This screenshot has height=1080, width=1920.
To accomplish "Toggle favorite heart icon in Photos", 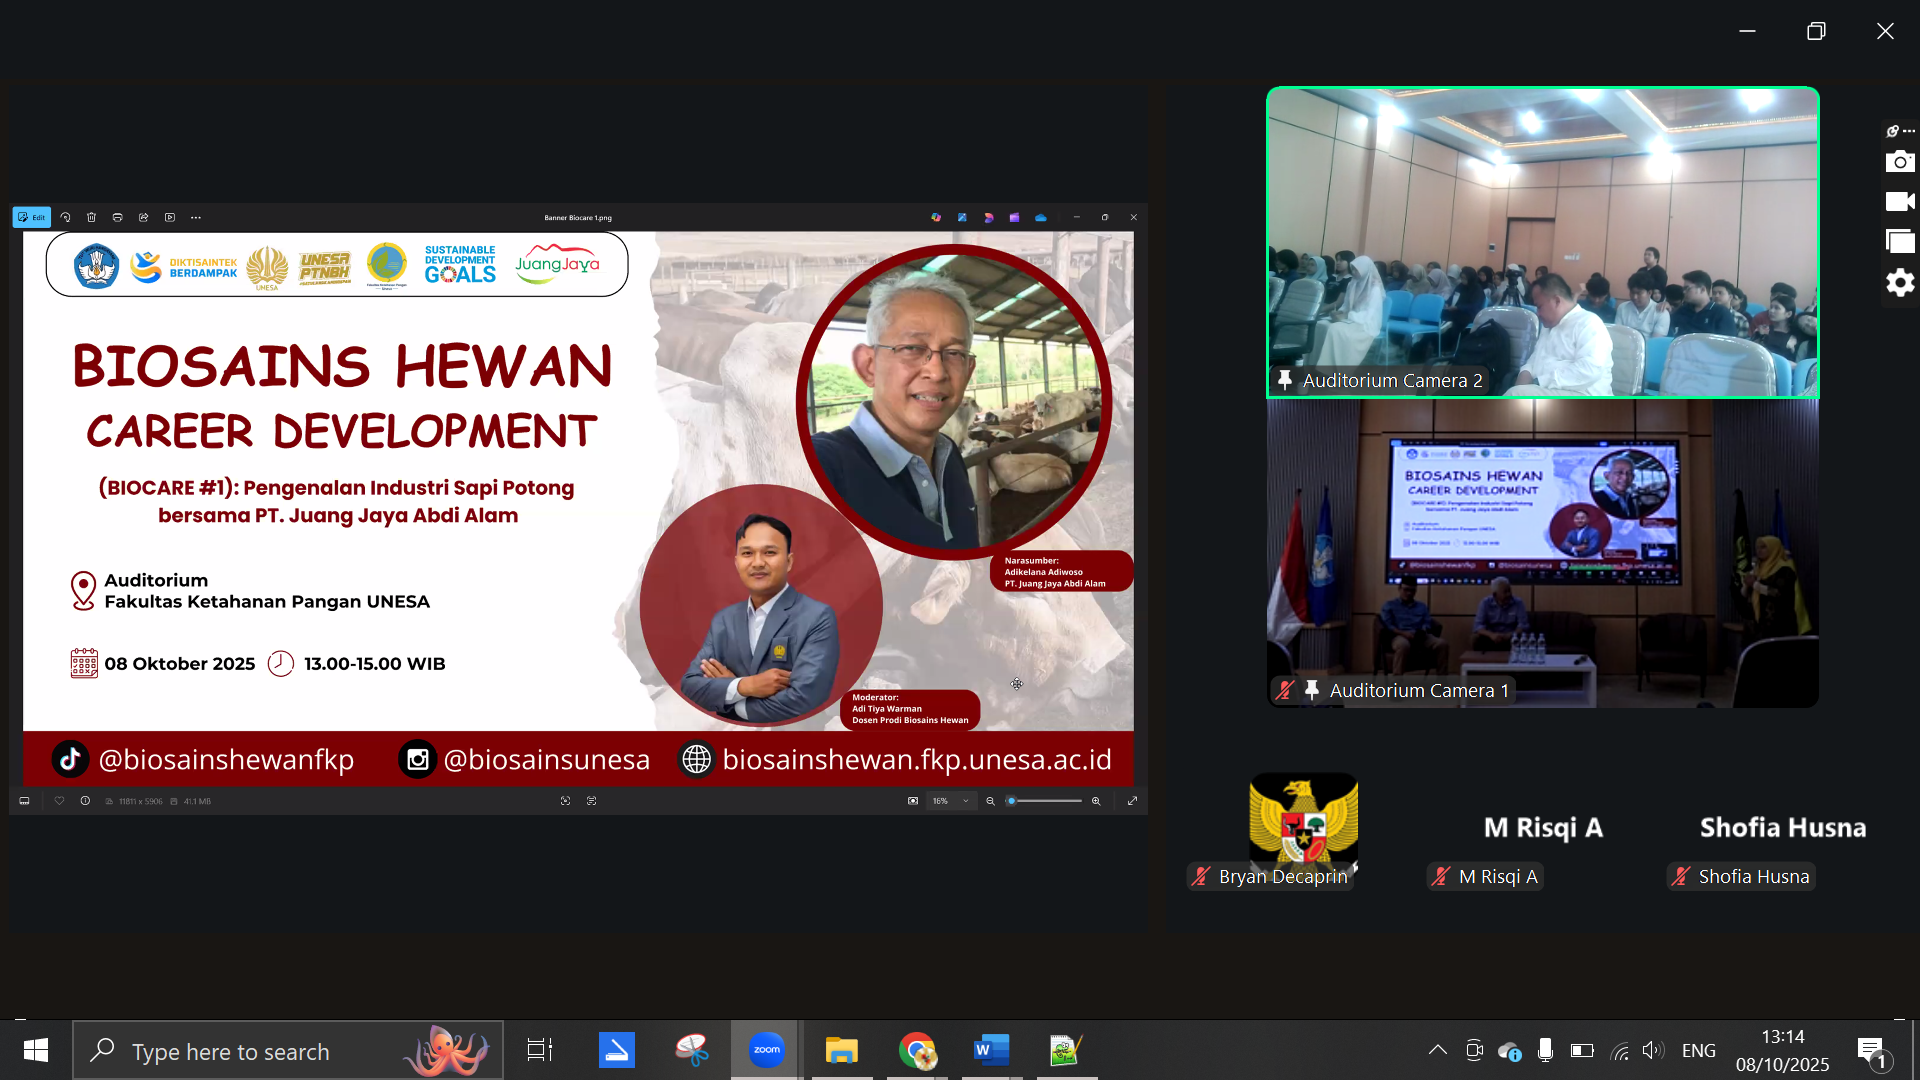I will coord(59,801).
